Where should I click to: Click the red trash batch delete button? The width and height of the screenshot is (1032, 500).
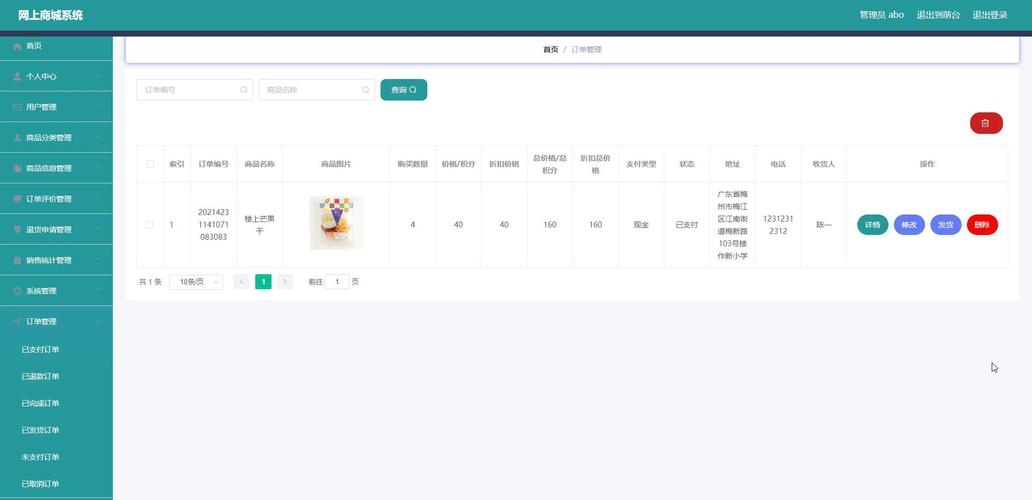click(985, 123)
